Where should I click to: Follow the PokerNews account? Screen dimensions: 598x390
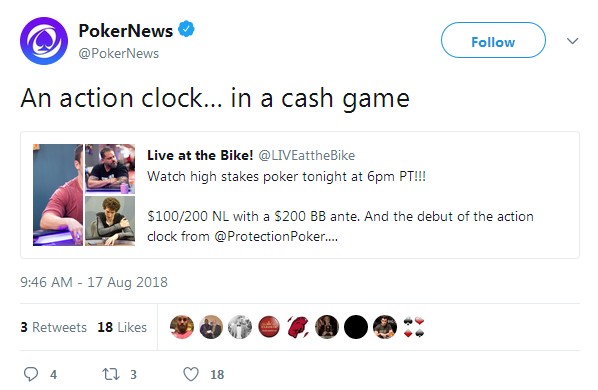[493, 40]
